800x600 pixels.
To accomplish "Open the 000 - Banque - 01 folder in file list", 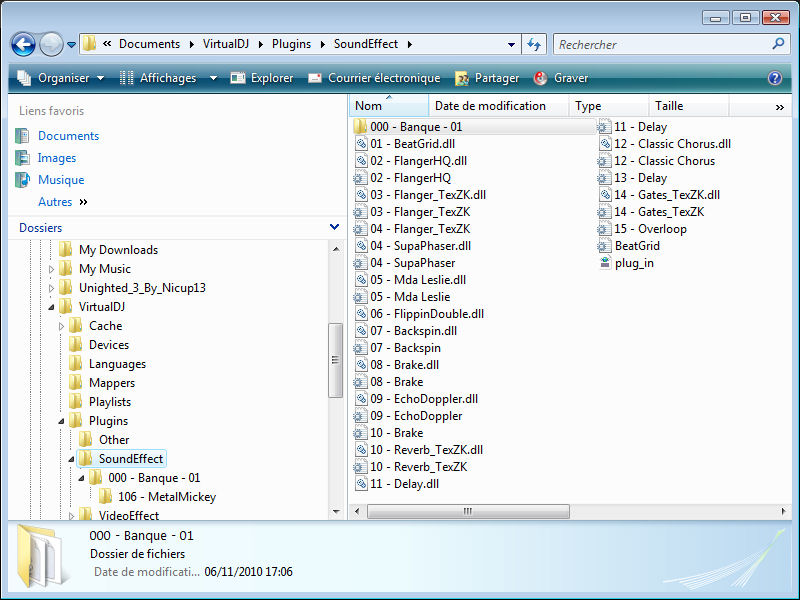I will 415,127.
